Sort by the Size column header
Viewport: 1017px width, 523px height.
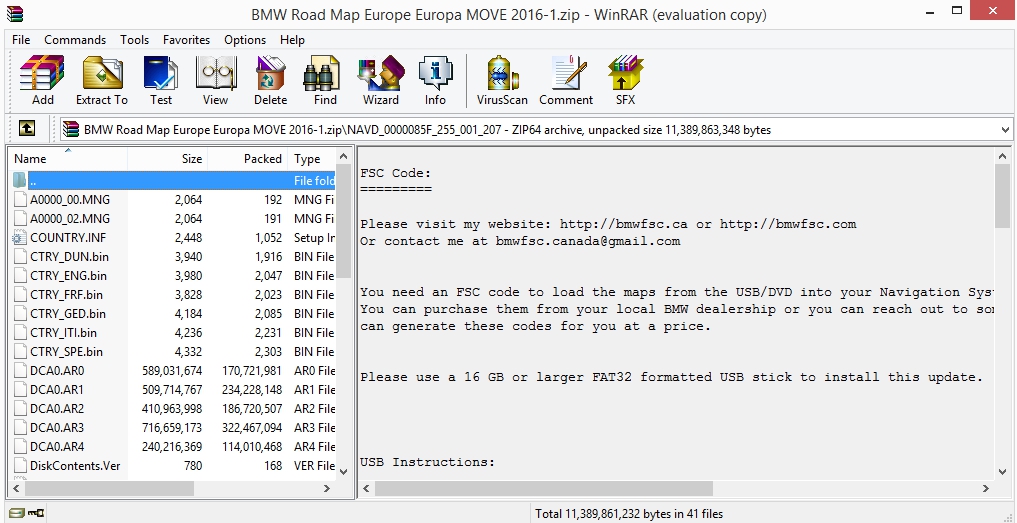pos(167,158)
